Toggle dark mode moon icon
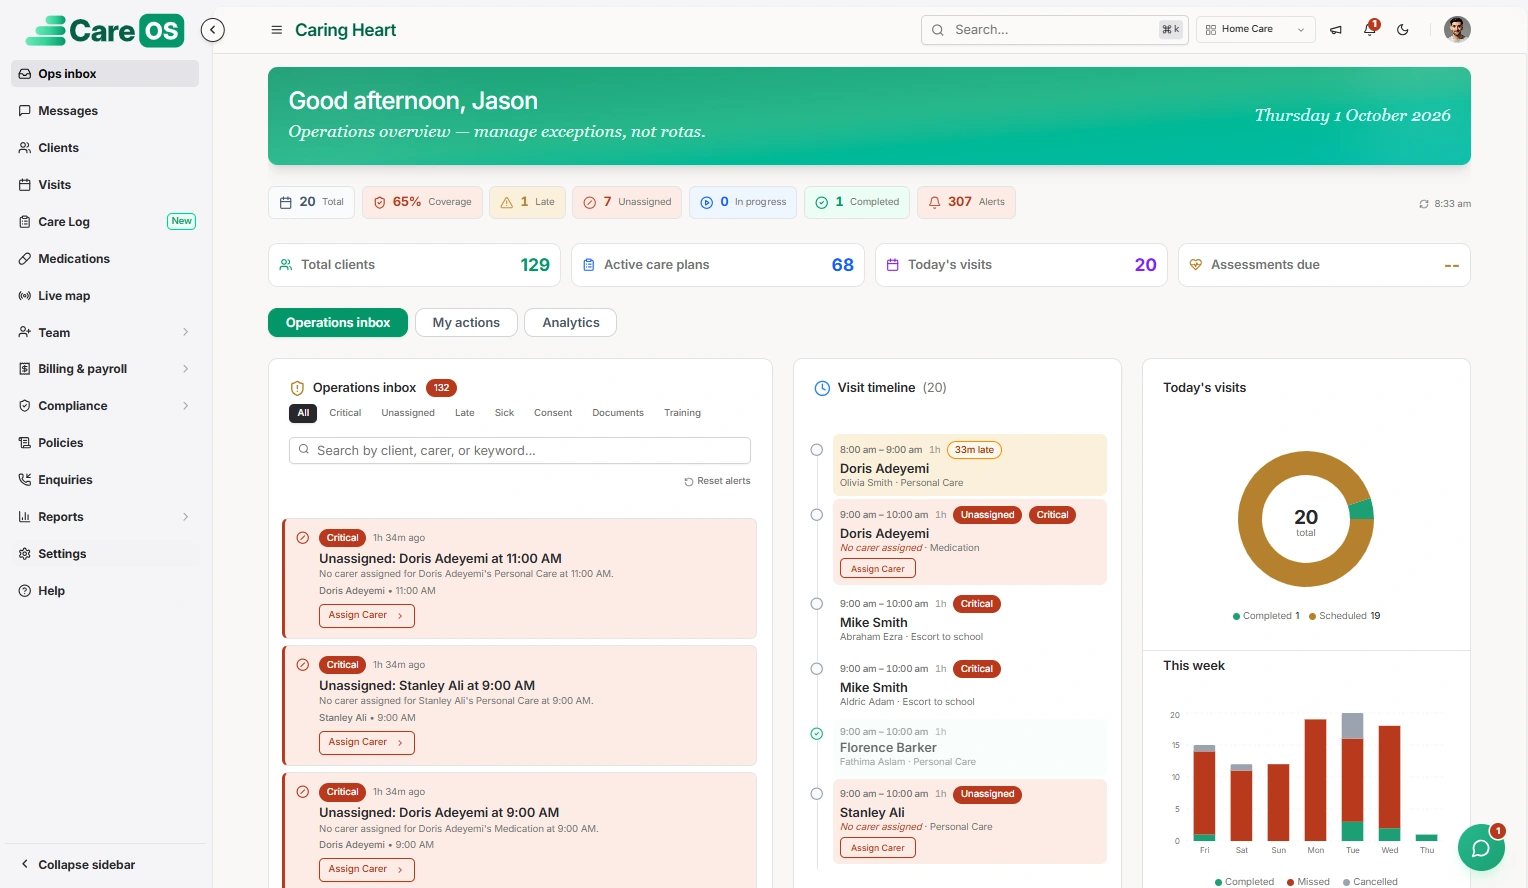 point(1403,30)
